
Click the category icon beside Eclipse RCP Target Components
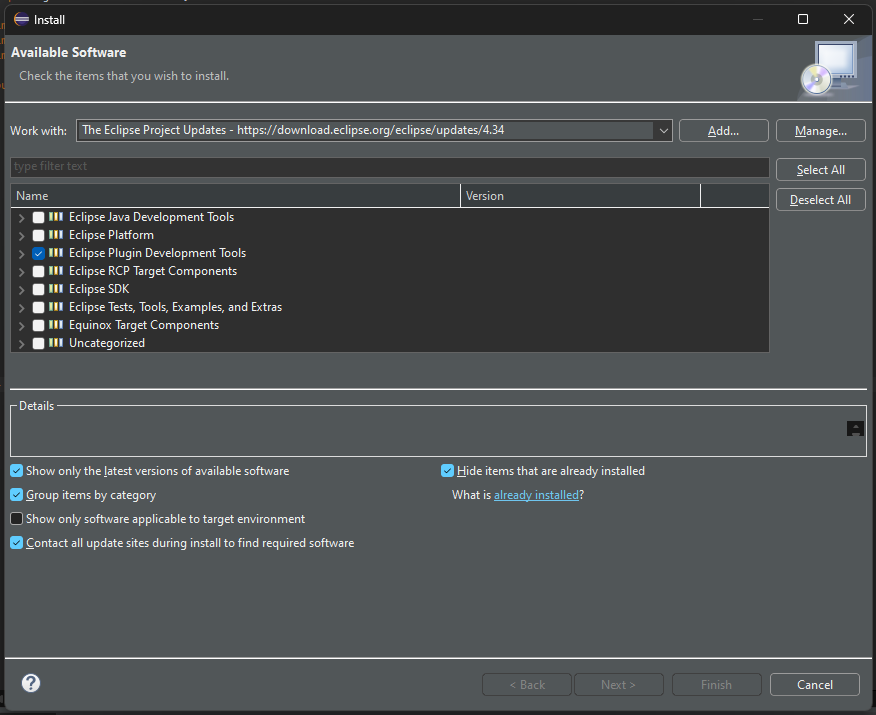pyautogui.click(x=56, y=271)
